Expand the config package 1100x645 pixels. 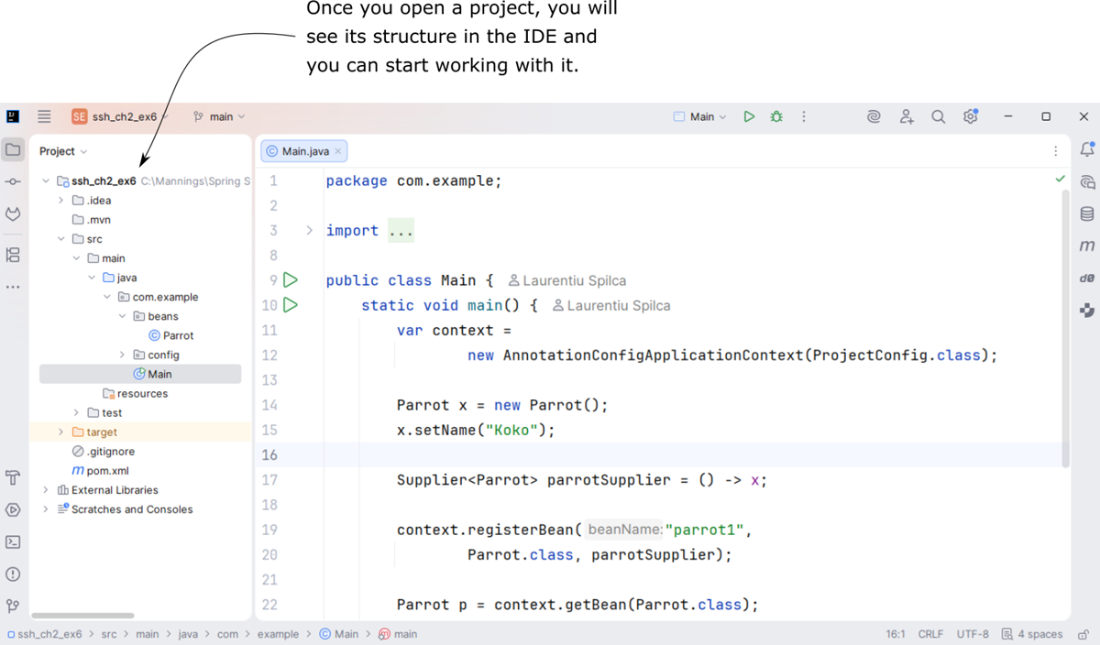point(122,355)
